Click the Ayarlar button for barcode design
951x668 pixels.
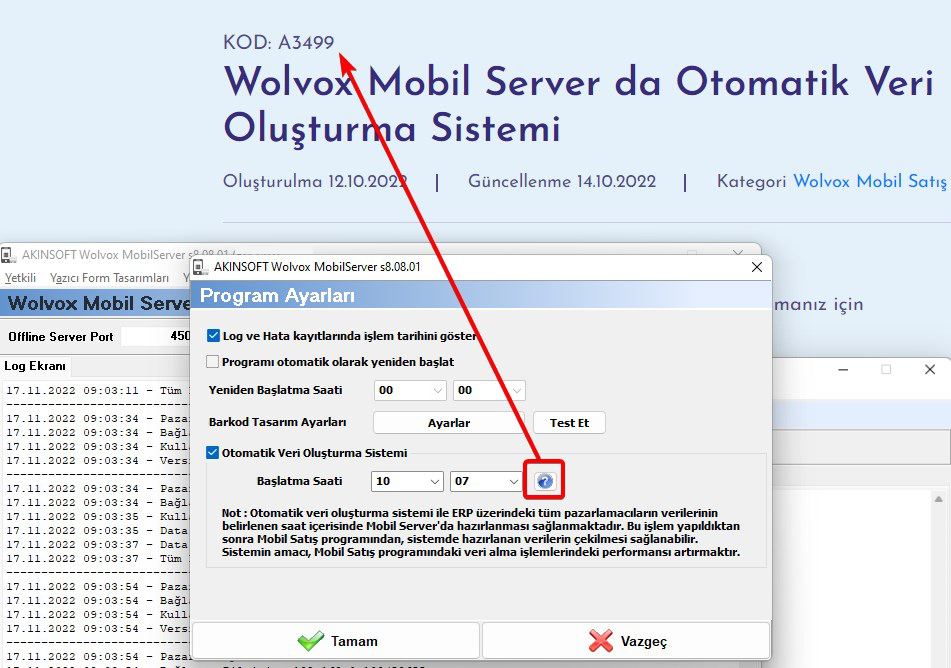pos(449,423)
